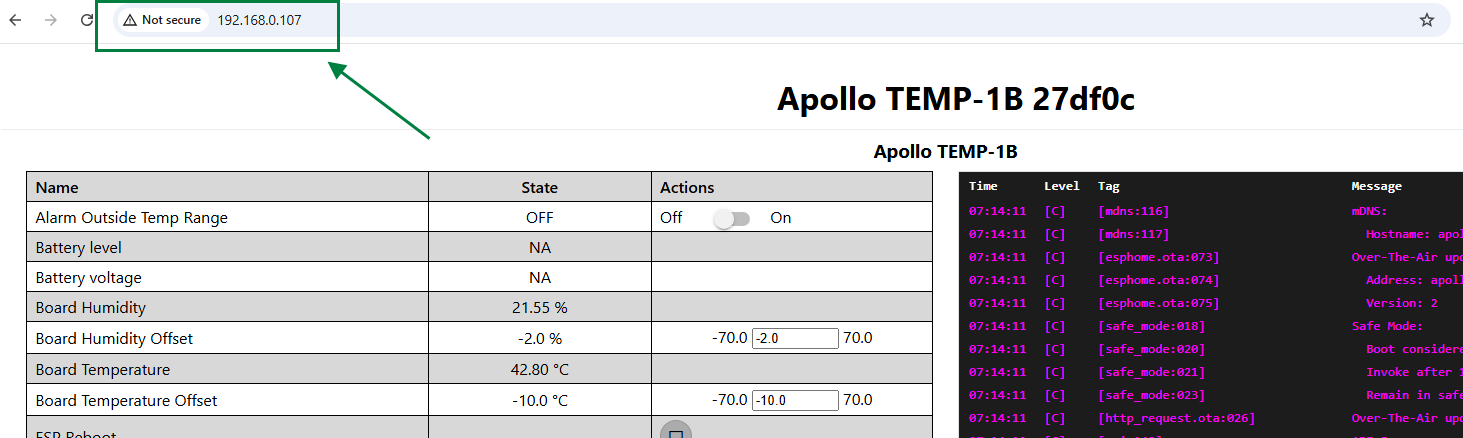Click the browser forward arrow
The height and width of the screenshot is (438, 1463).
[x=51, y=20]
